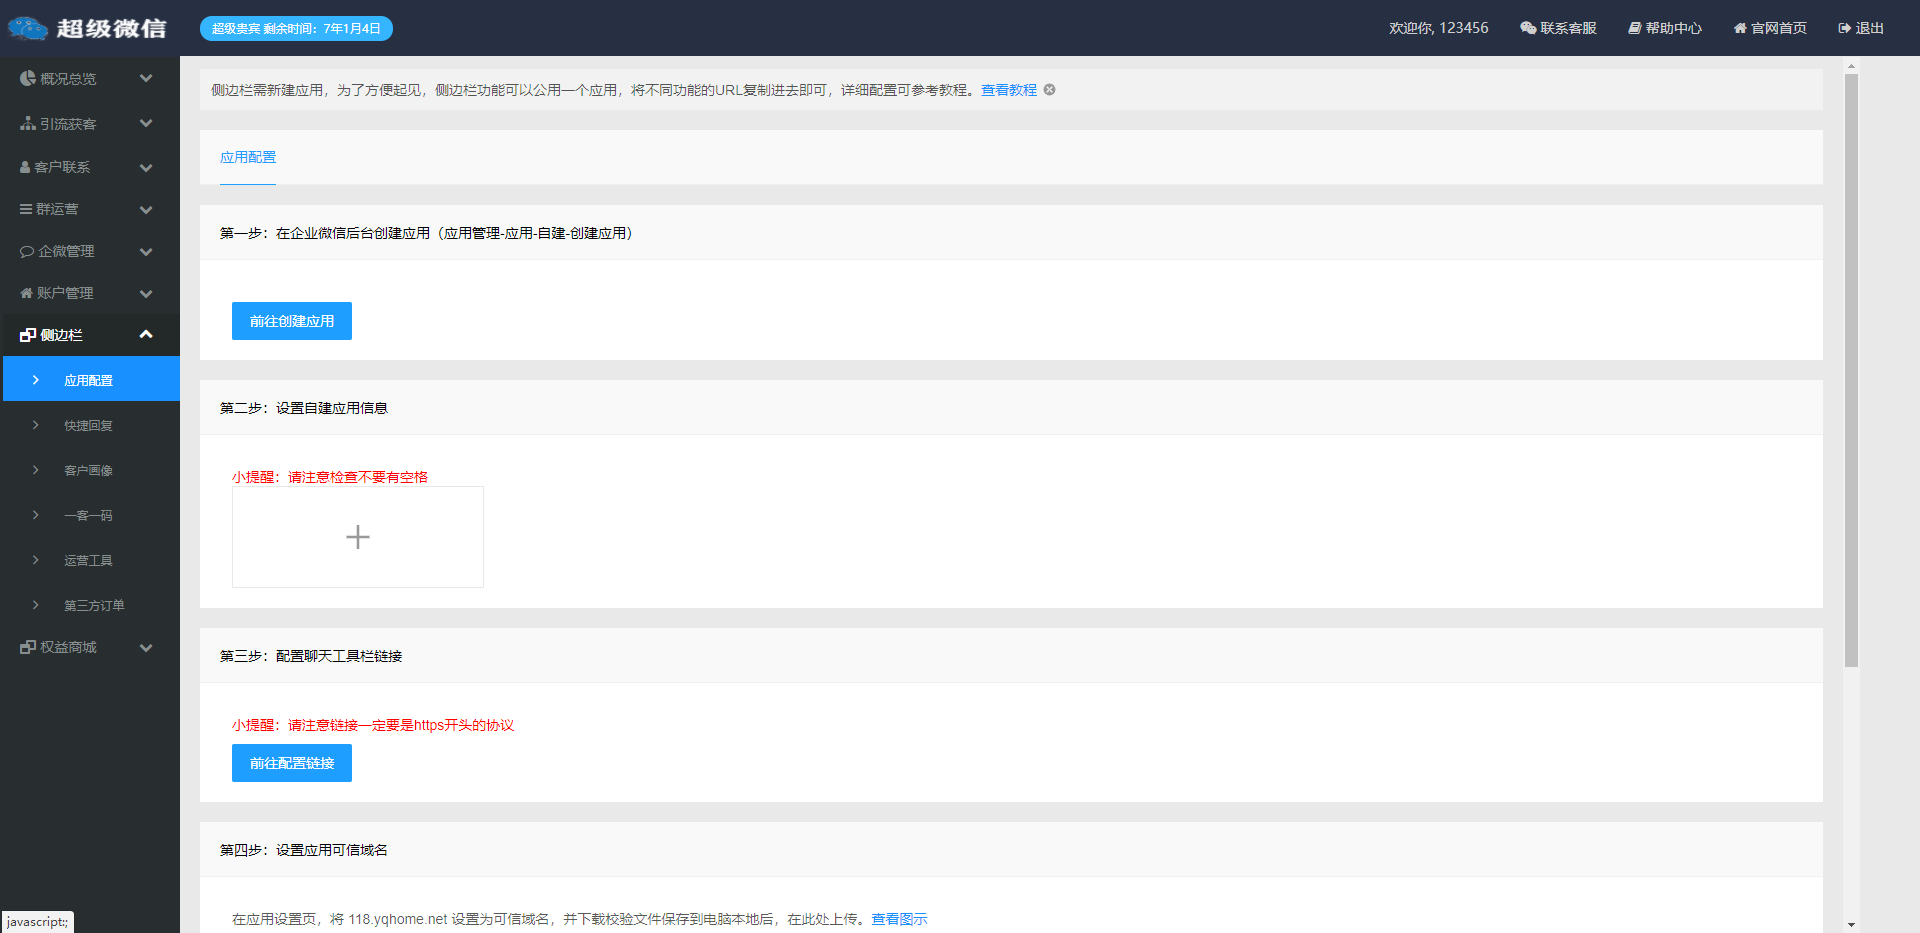Click the 官网首页 text link

click(1779, 28)
